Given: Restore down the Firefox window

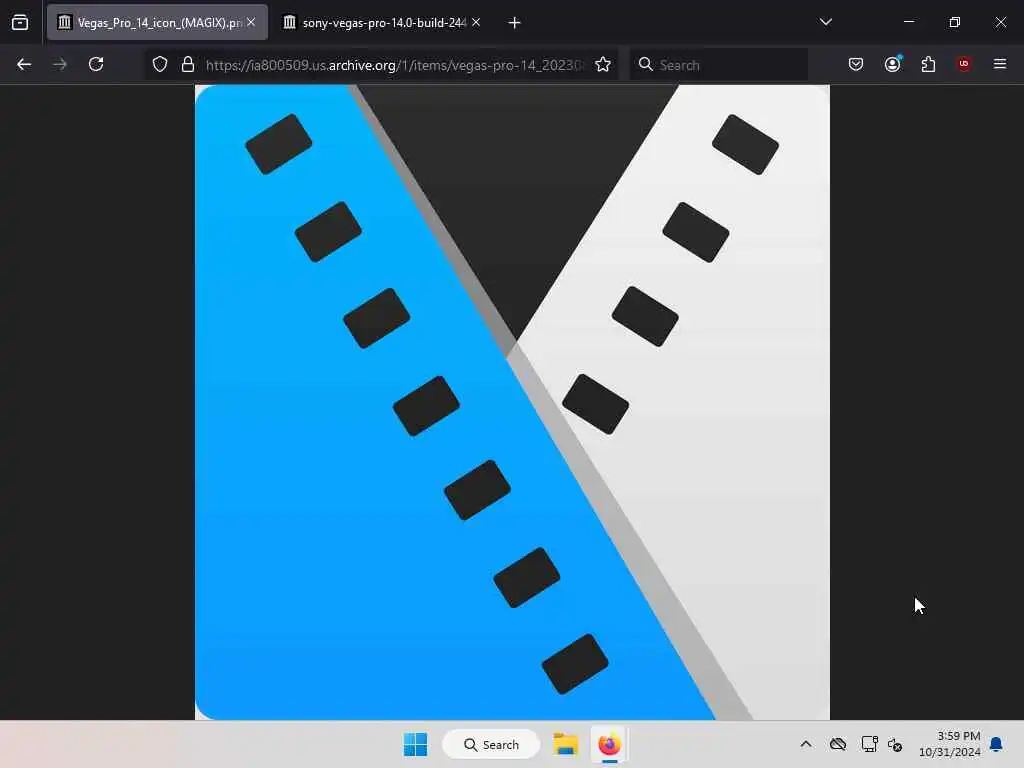Looking at the screenshot, I should click(955, 22).
